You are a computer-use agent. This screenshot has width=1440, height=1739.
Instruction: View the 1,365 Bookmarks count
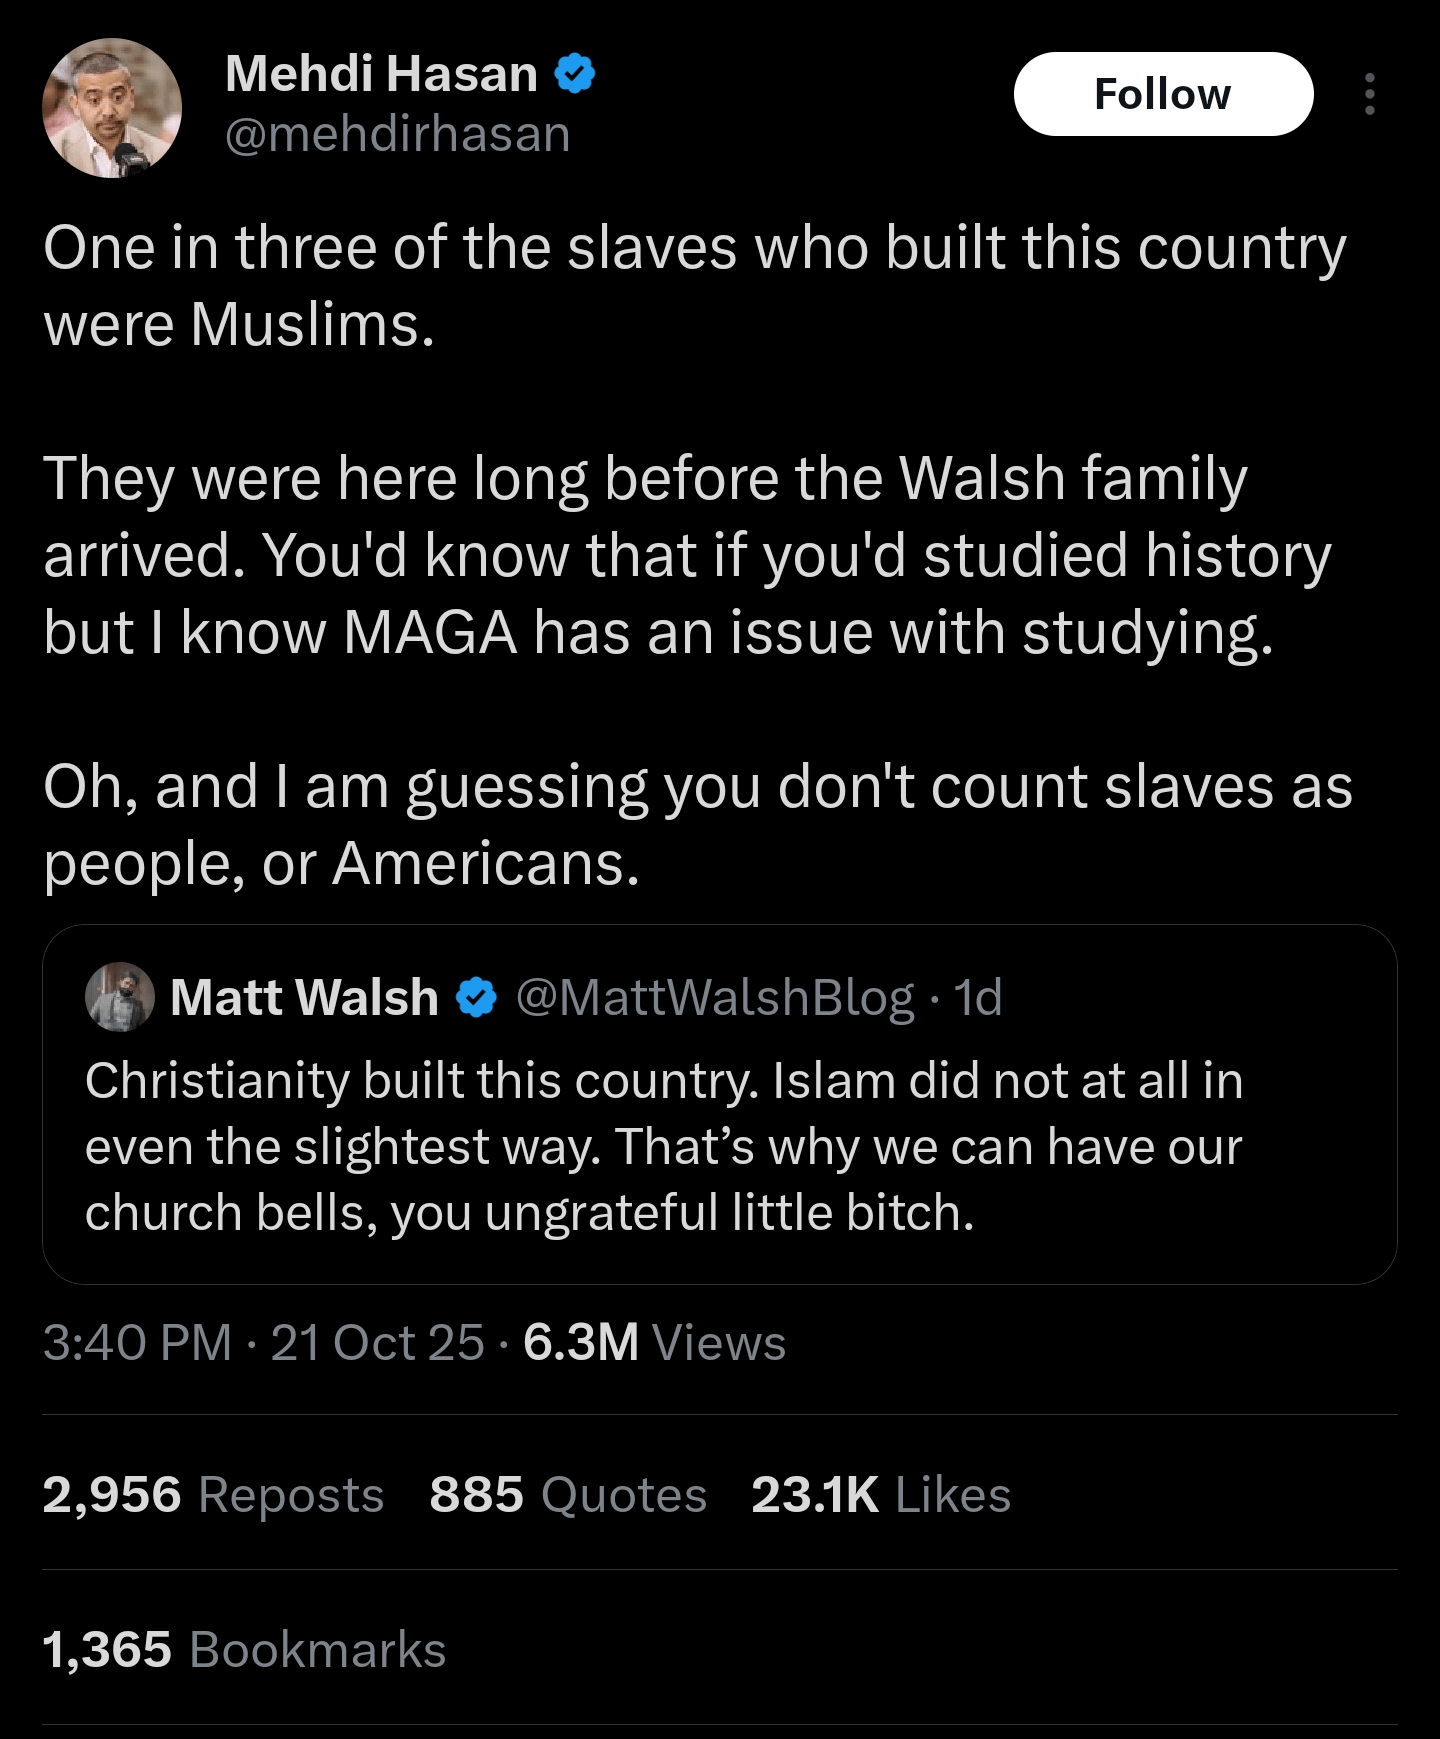pos(244,1649)
